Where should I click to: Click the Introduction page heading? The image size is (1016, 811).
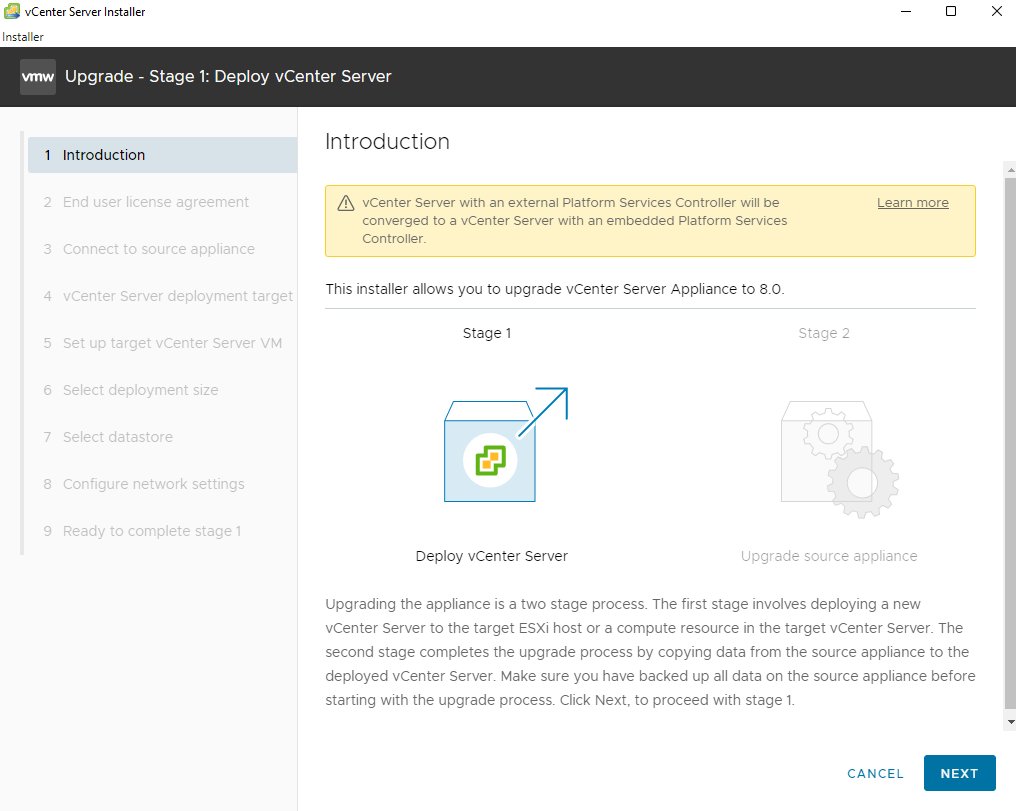387,141
